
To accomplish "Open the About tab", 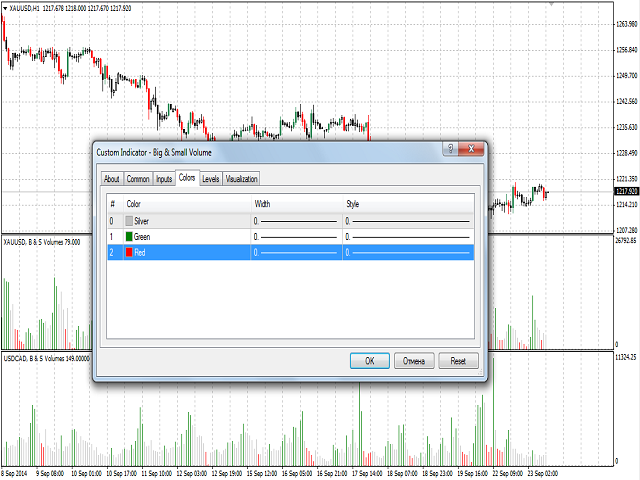I will point(111,179).
